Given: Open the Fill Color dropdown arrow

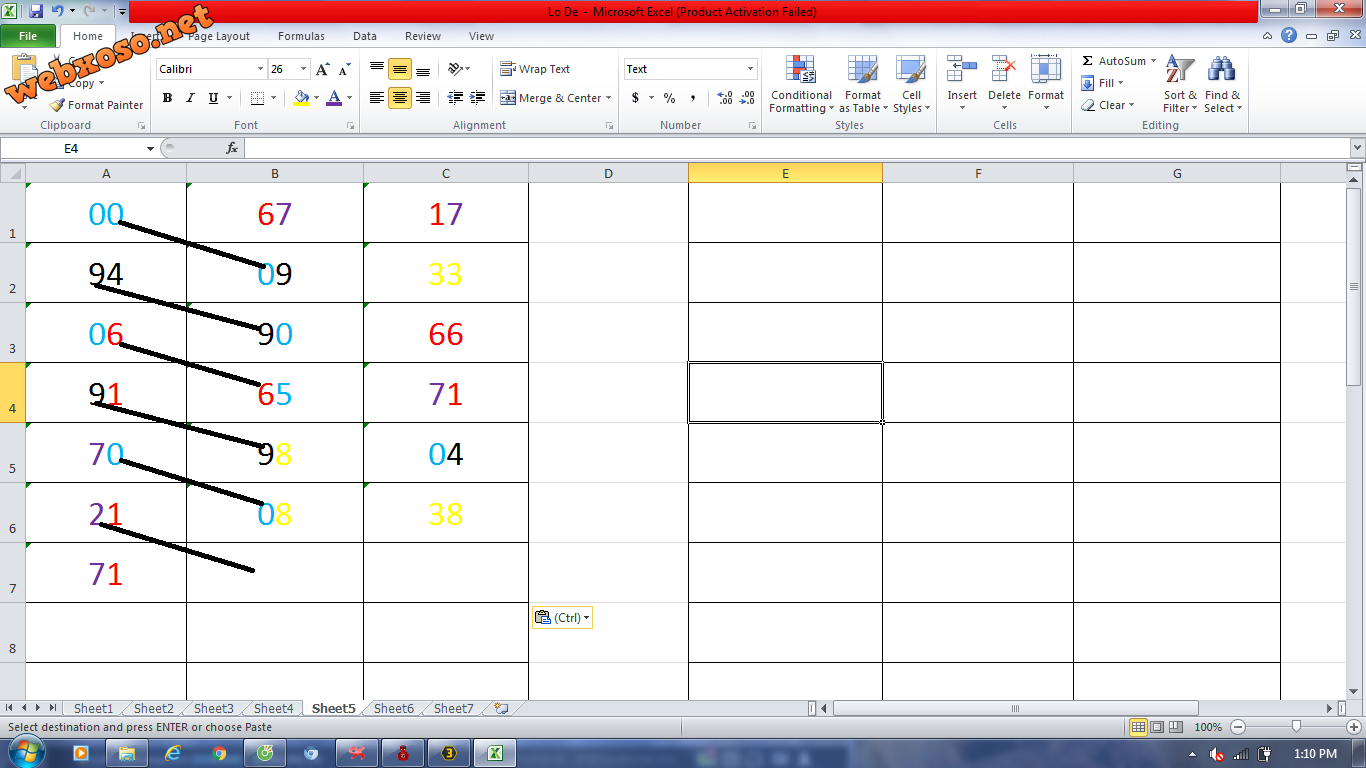Looking at the screenshot, I should coord(316,98).
